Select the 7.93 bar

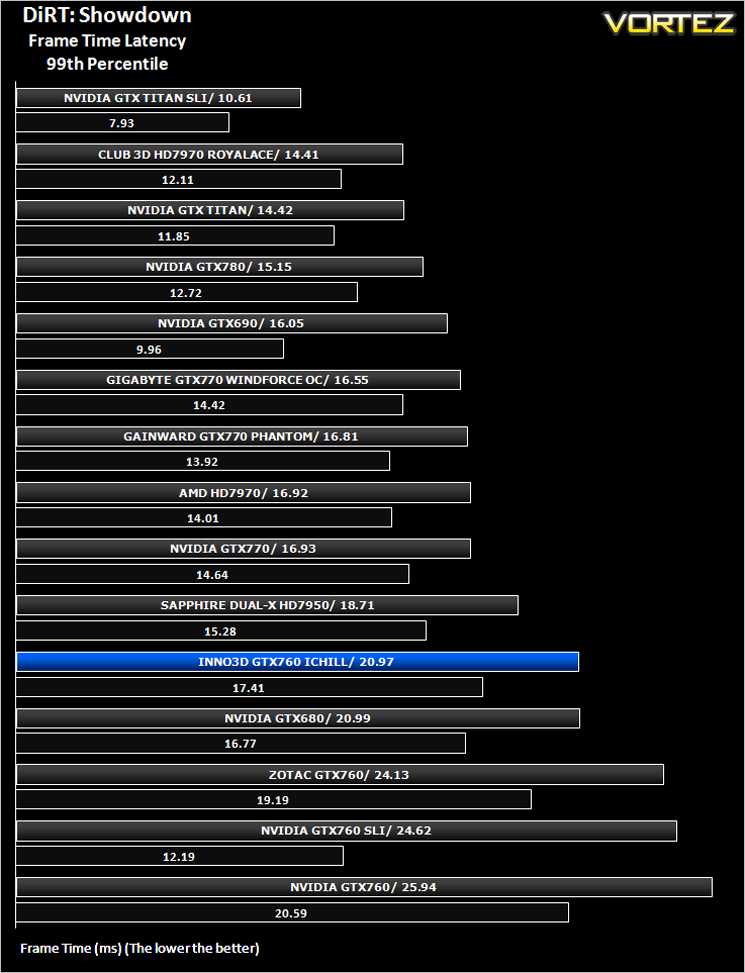point(122,123)
